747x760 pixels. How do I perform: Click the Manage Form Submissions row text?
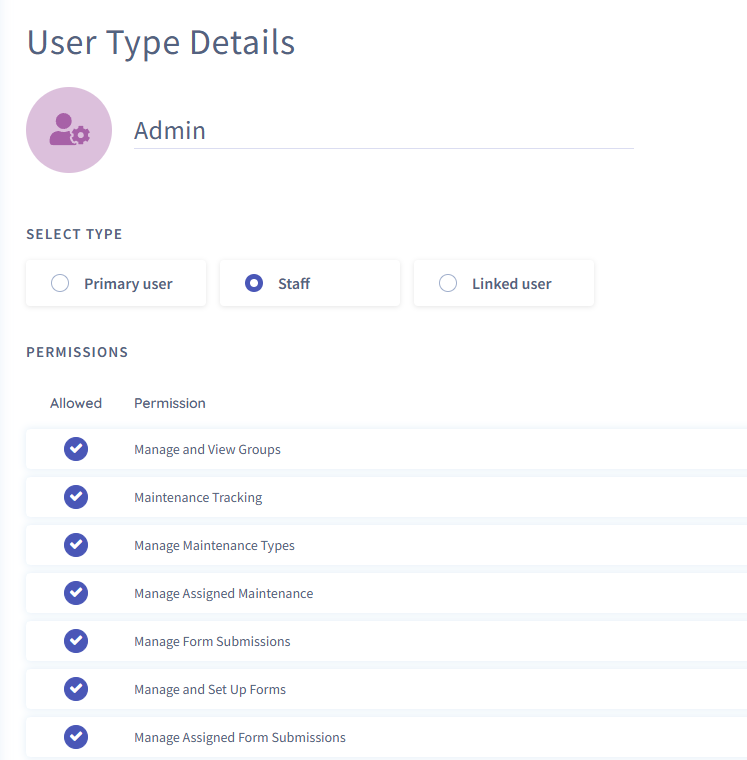click(212, 641)
